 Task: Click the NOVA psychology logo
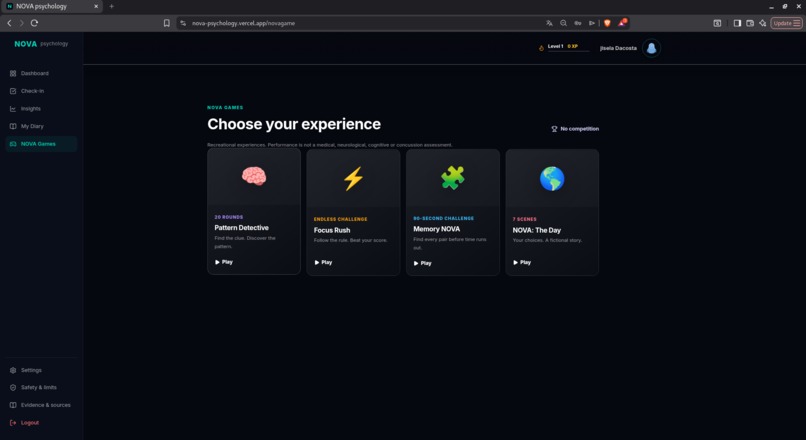41,44
